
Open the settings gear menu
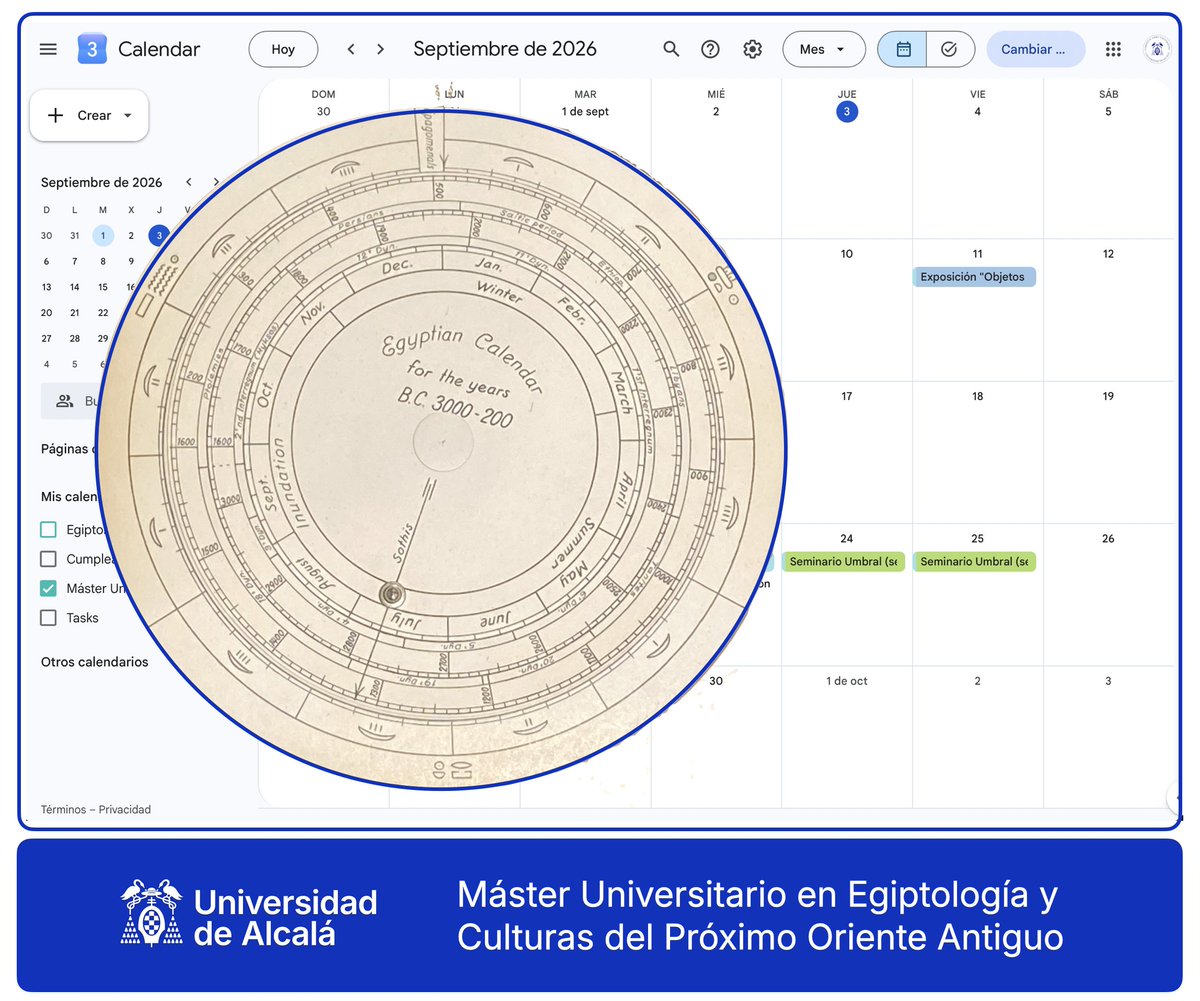point(752,49)
